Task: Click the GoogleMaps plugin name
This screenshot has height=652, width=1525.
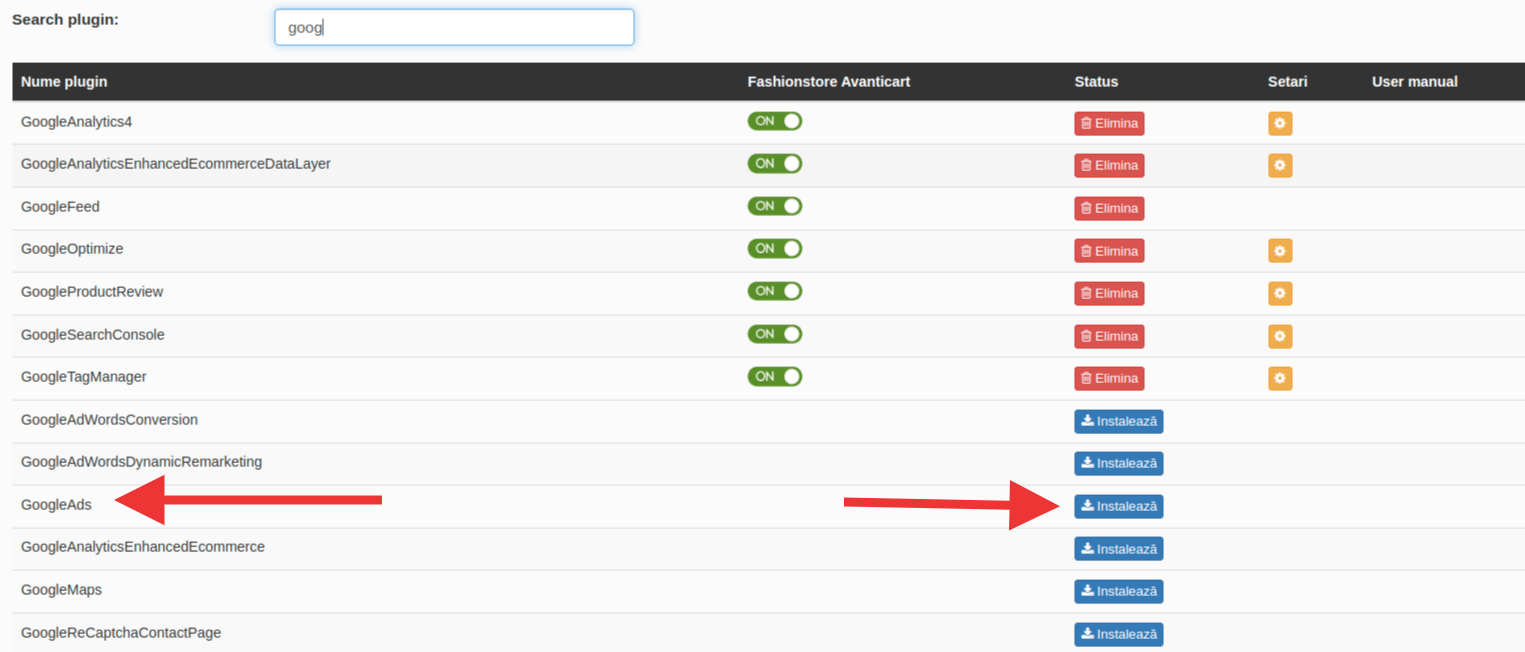Action: (x=61, y=590)
